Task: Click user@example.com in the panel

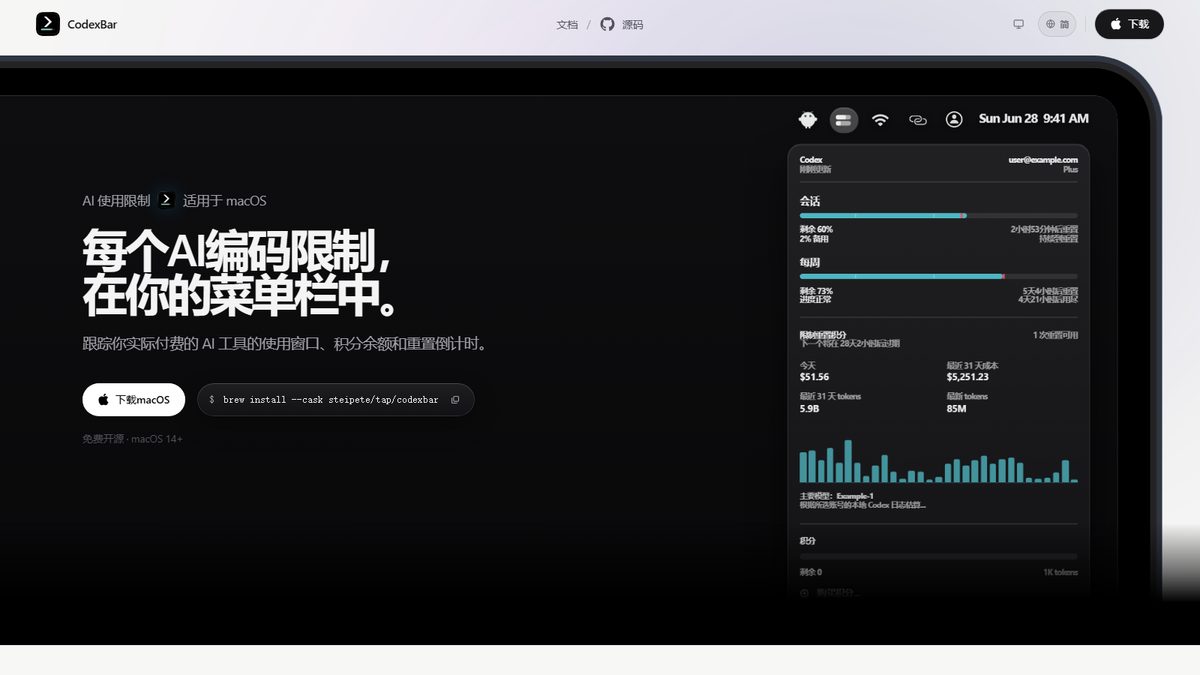Action: 1044,160
